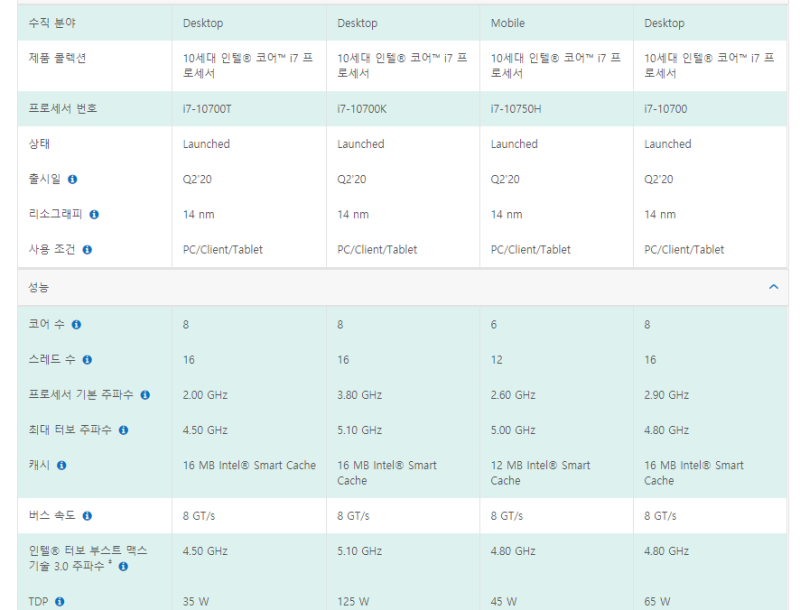This screenshot has width=800, height=610.
Task: Click "5.10 GHz" max turbo frequency for i7-10700K
Action: coord(359,430)
